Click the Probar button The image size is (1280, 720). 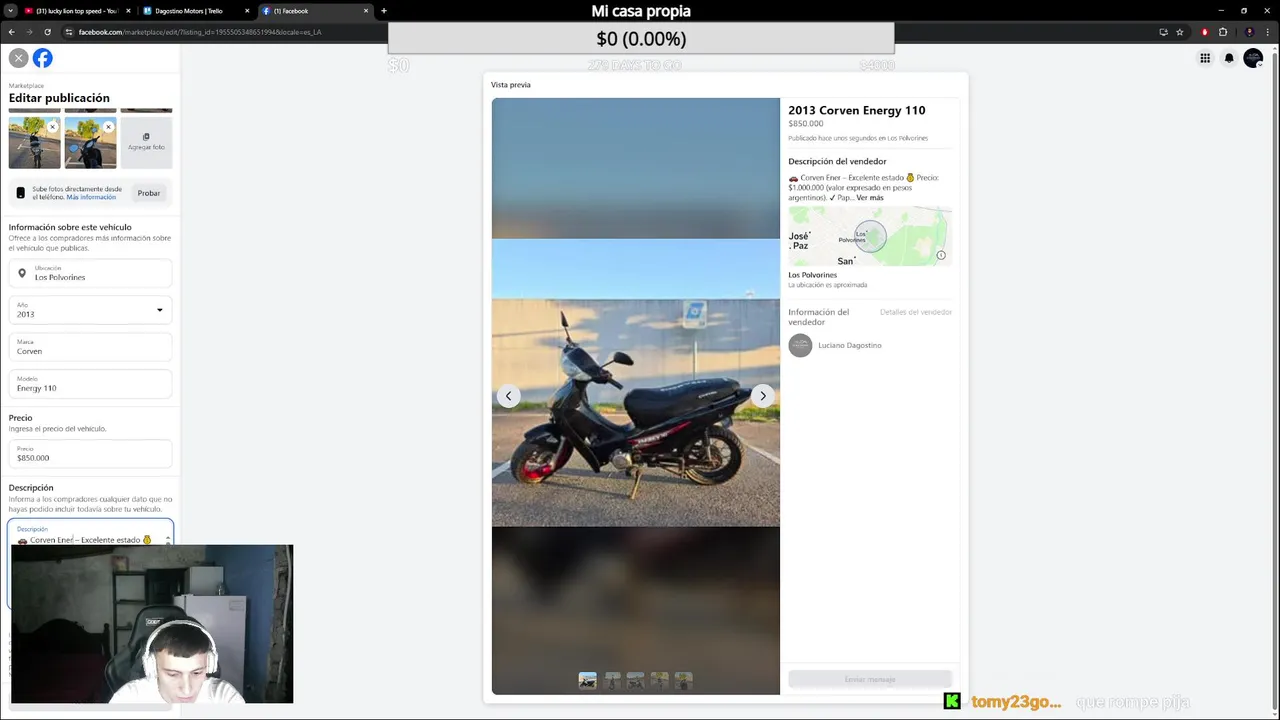click(149, 193)
